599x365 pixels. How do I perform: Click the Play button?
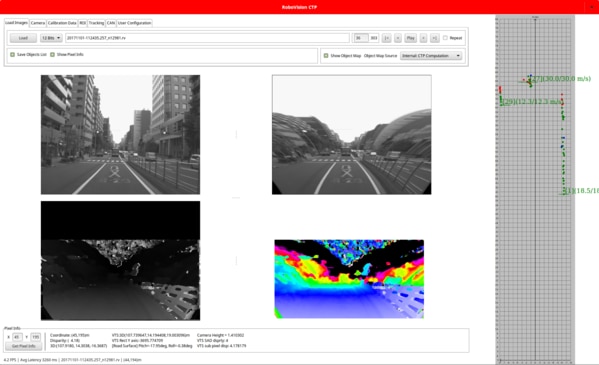click(x=411, y=38)
